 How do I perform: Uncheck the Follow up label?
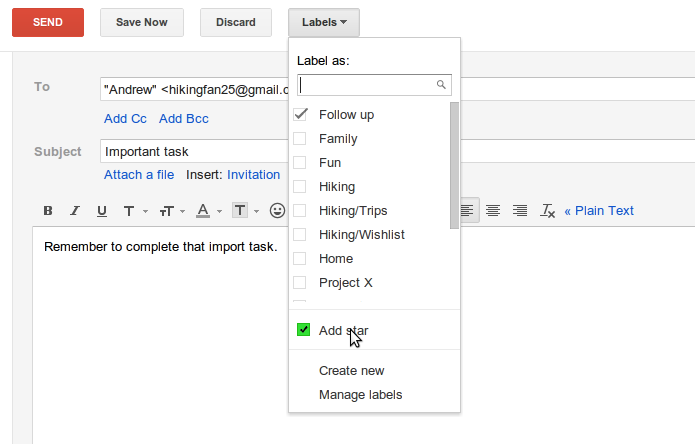[x=300, y=115]
